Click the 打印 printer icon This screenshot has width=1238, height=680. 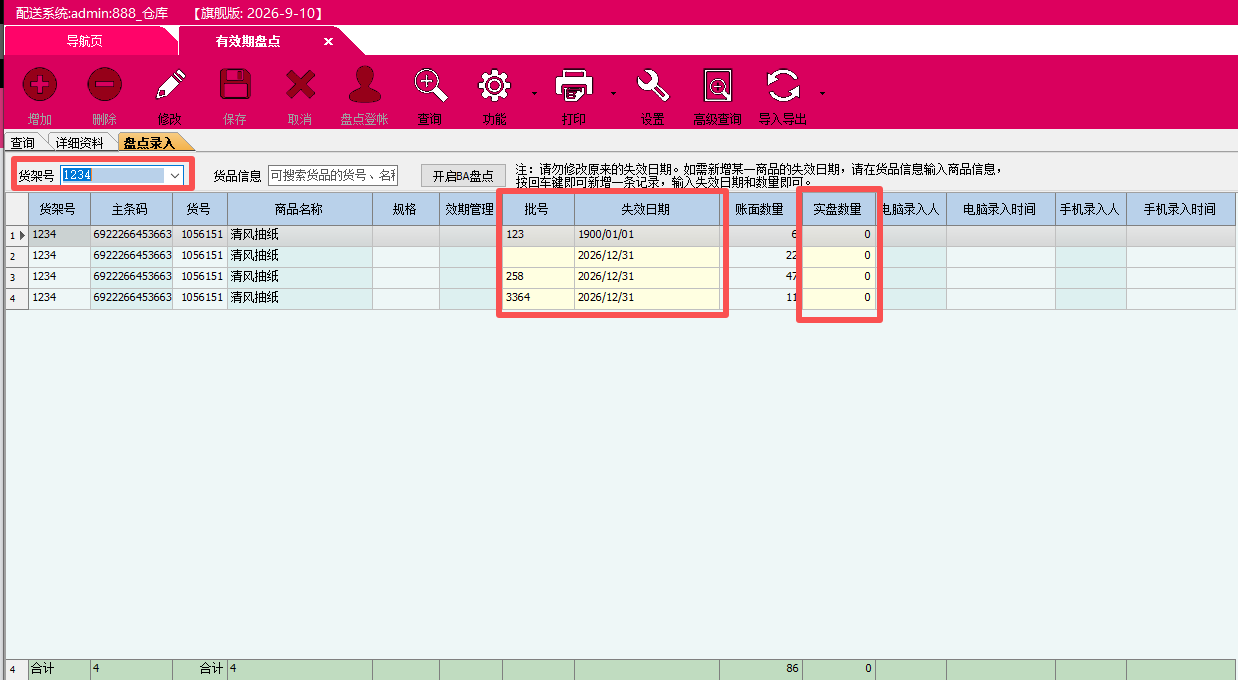(574, 85)
